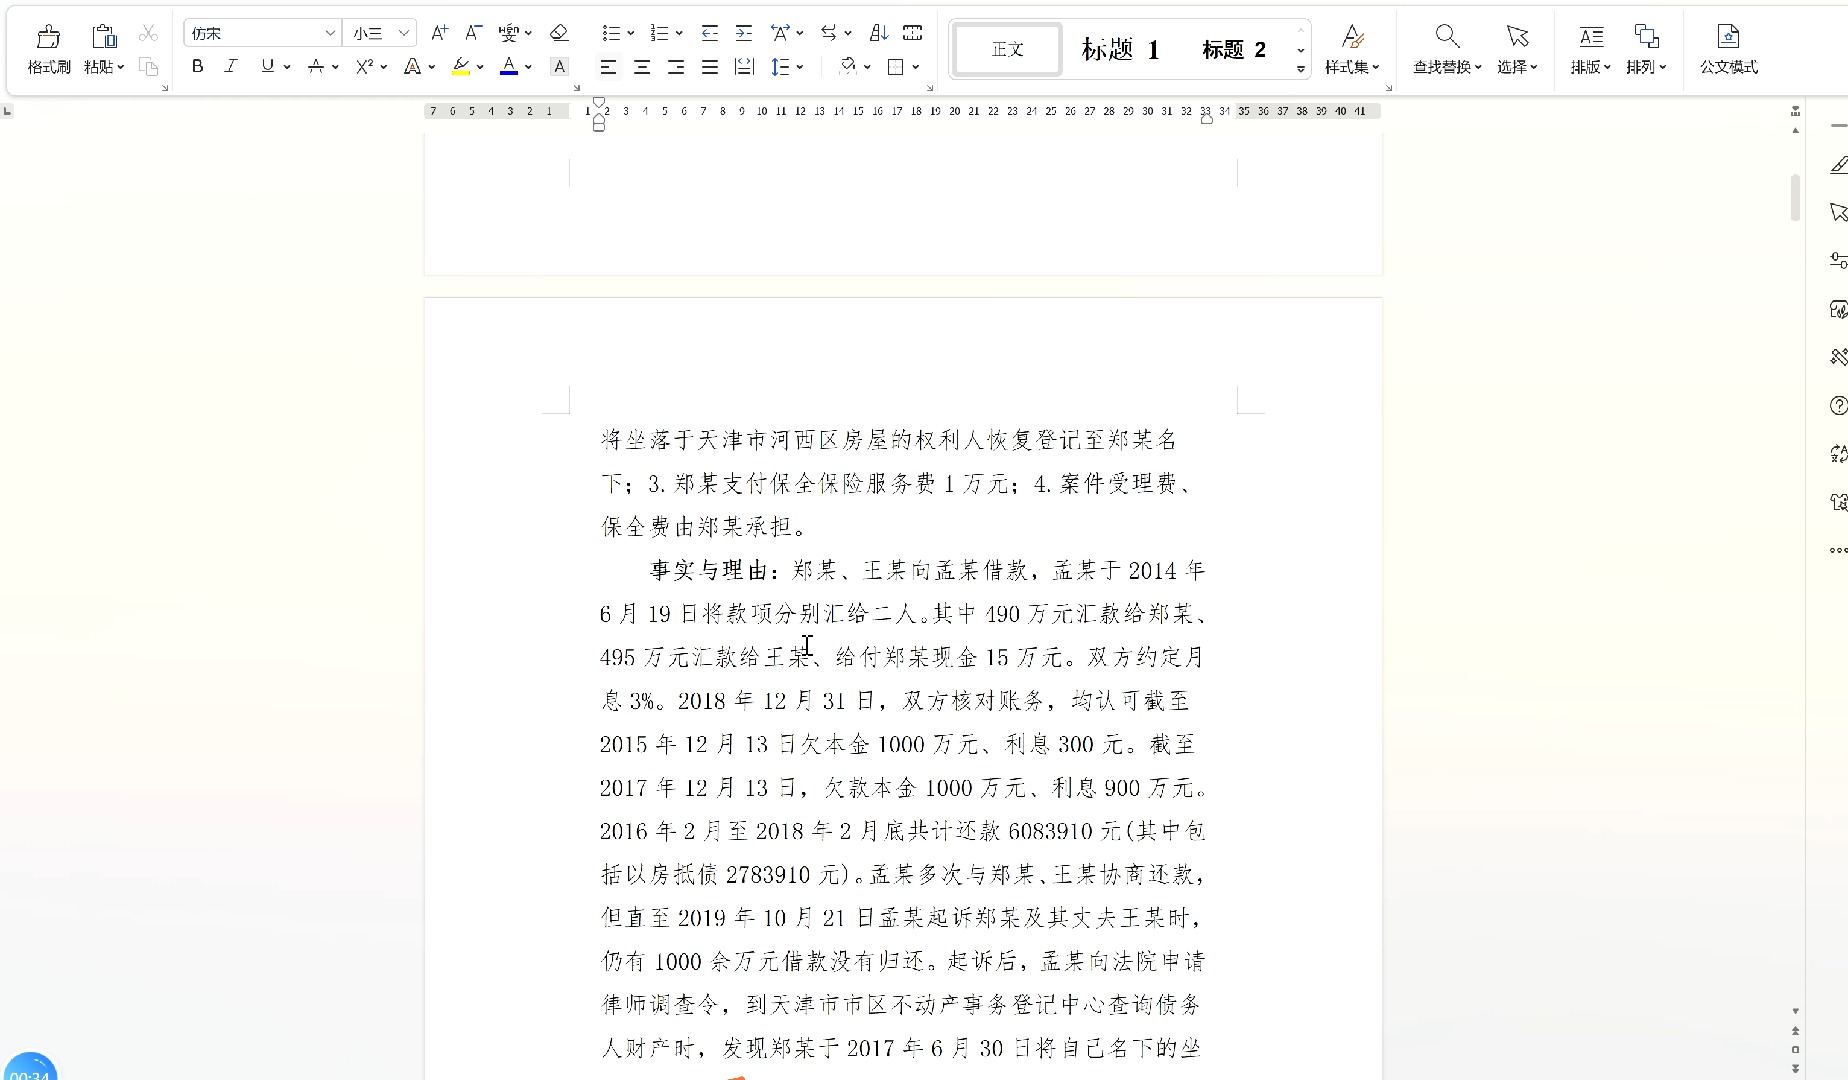Image resolution: width=1848 pixels, height=1080 pixels.
Task: Click the Sort (A-Z arrow) icon
Action: point(879,33)
